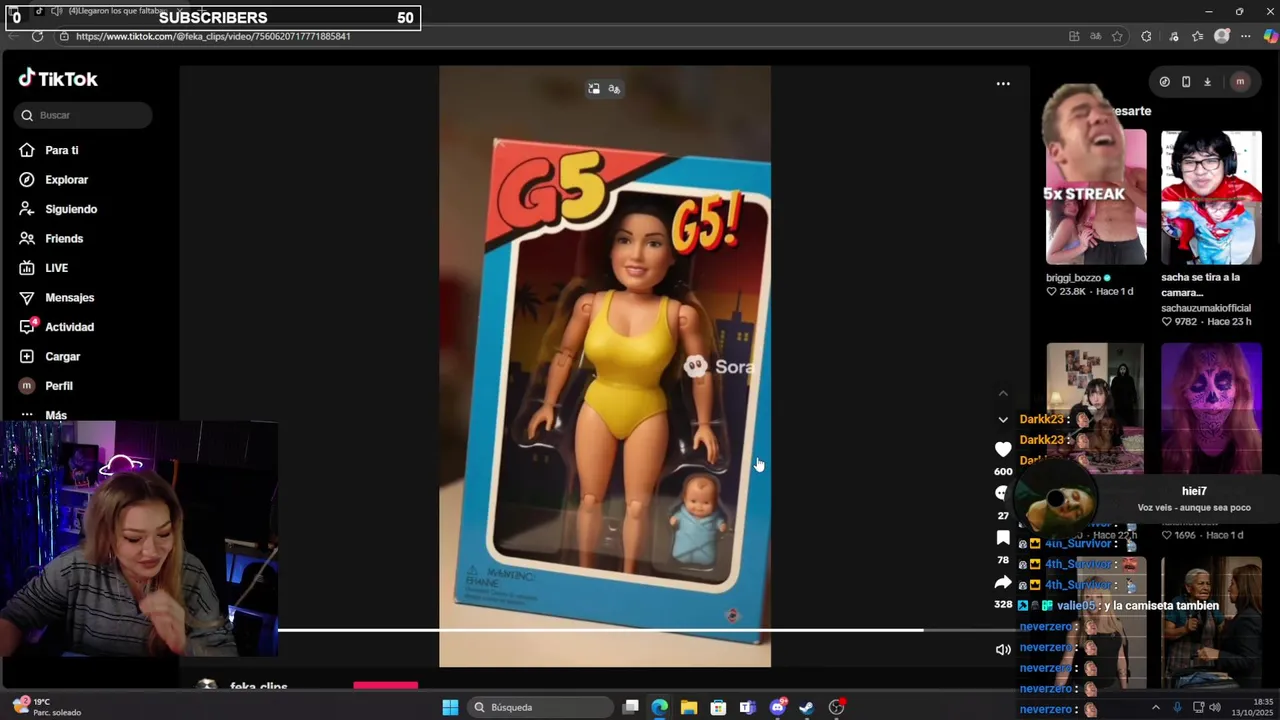Screen dimensions: 1280x720
Task: Toggle video mute with the speaker icon
Action: tap(1003, 650)
